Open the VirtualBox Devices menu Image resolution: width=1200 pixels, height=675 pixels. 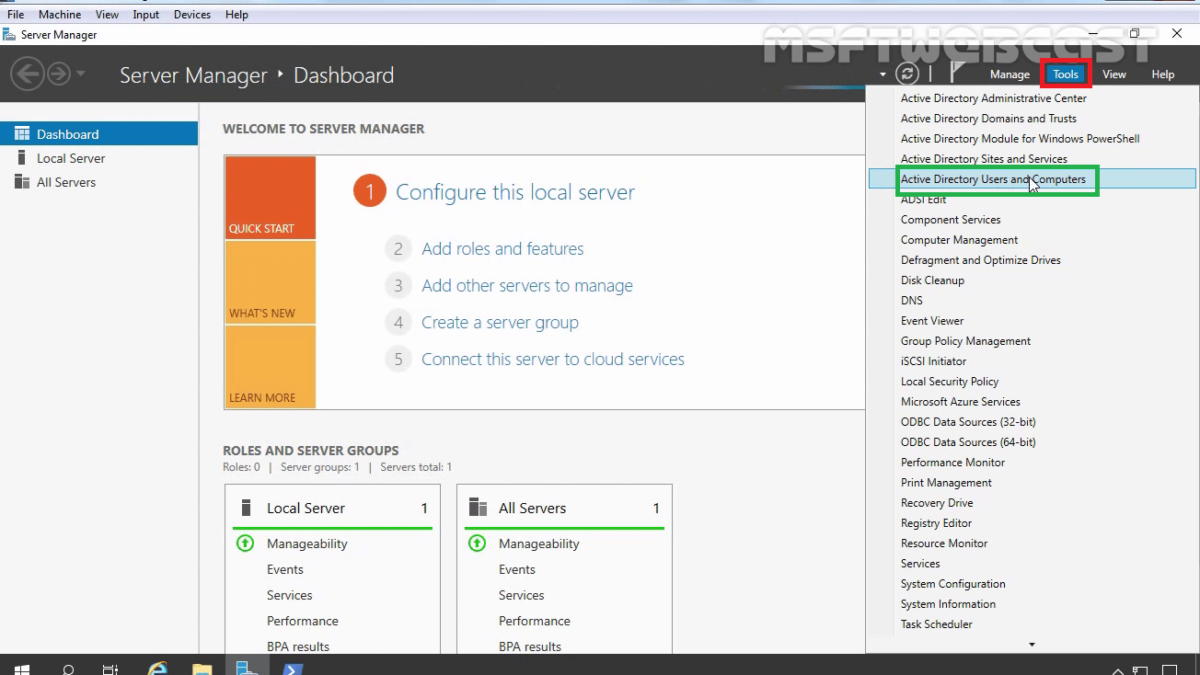pyautogui.click(x=192, y=15)
